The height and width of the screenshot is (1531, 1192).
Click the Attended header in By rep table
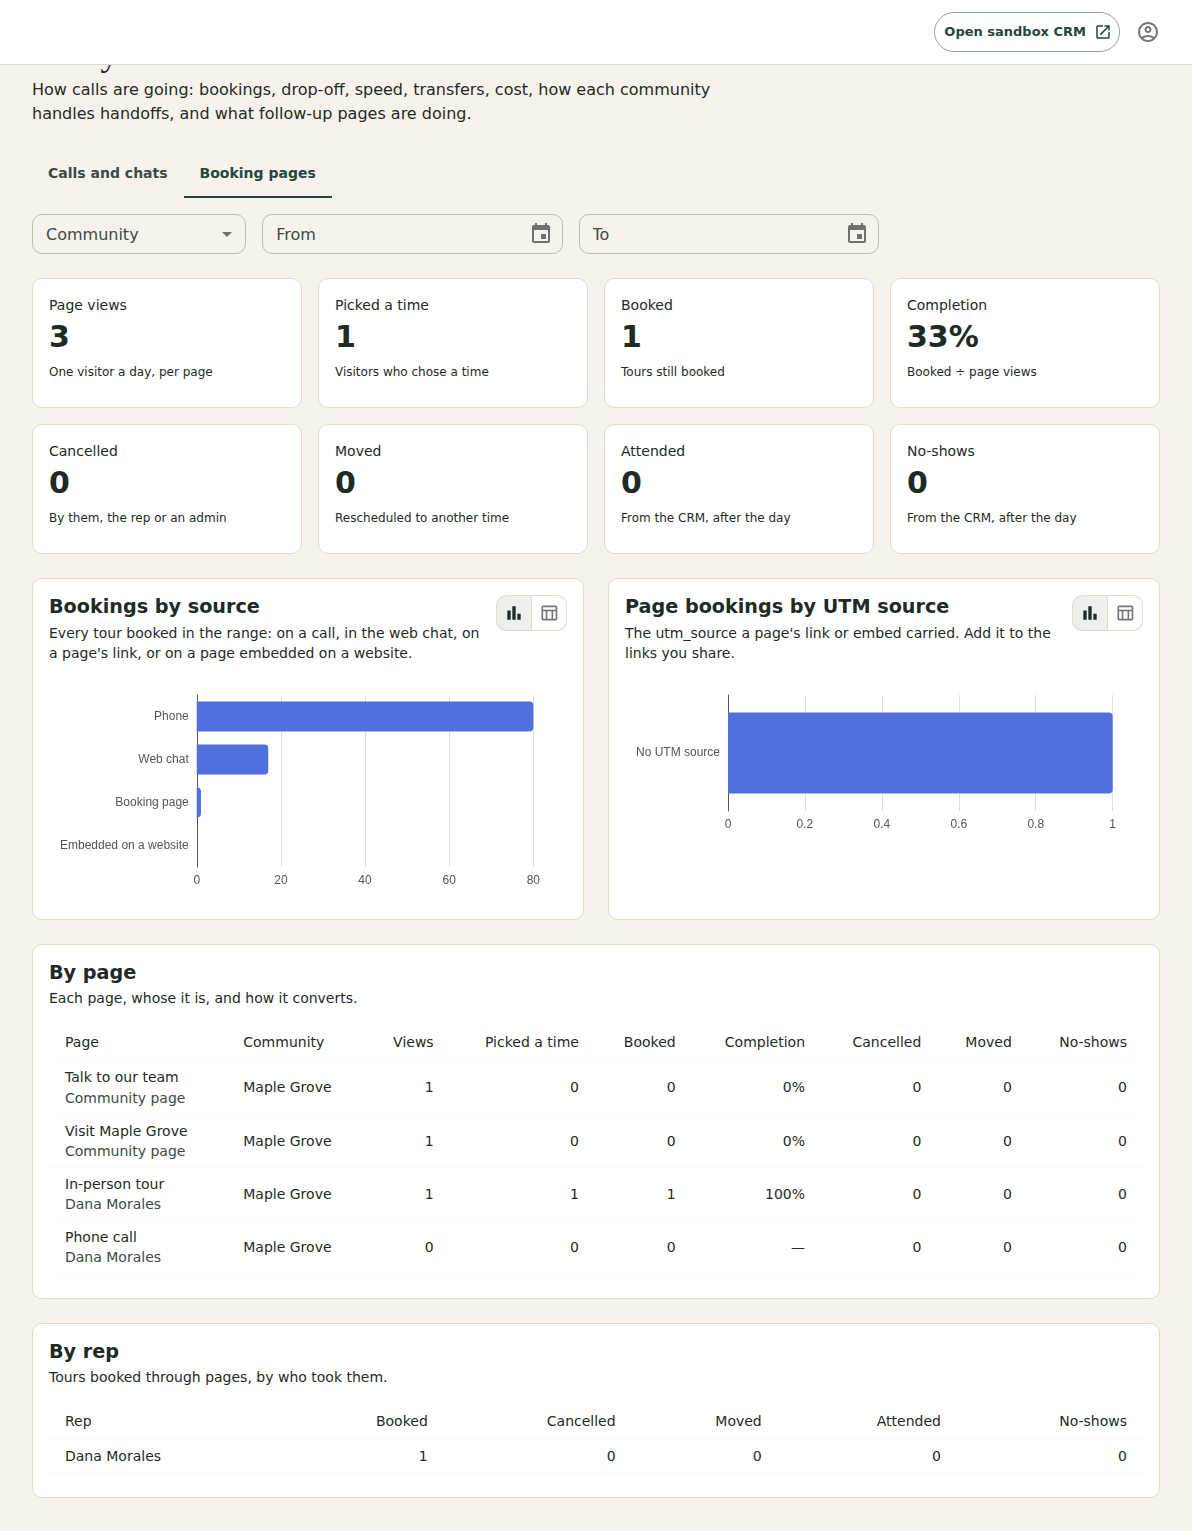(x=909, y=1421)
